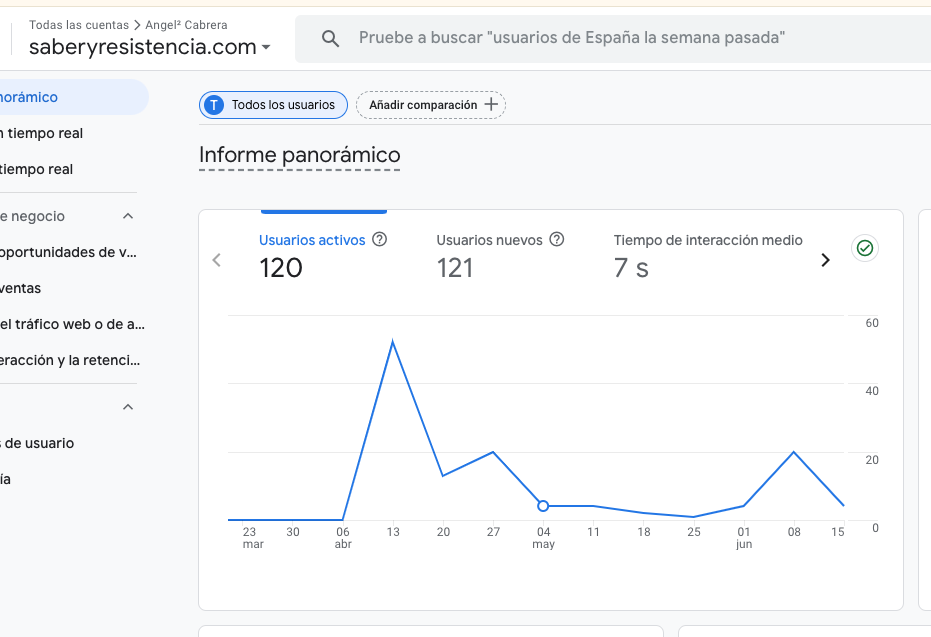This screenshot has width=931, height=637.
Task: Click the green data quality checkmark icon
Action: point(865,248)
